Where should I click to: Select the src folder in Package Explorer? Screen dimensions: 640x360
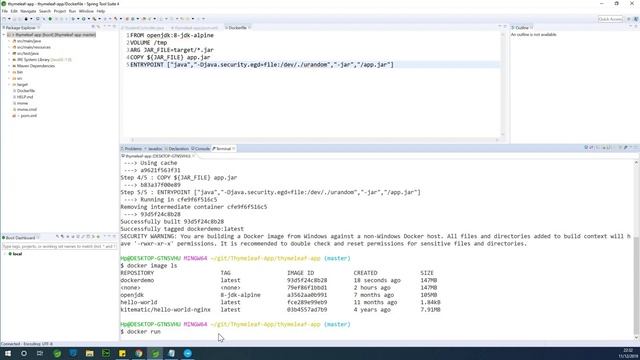point(19,78)
